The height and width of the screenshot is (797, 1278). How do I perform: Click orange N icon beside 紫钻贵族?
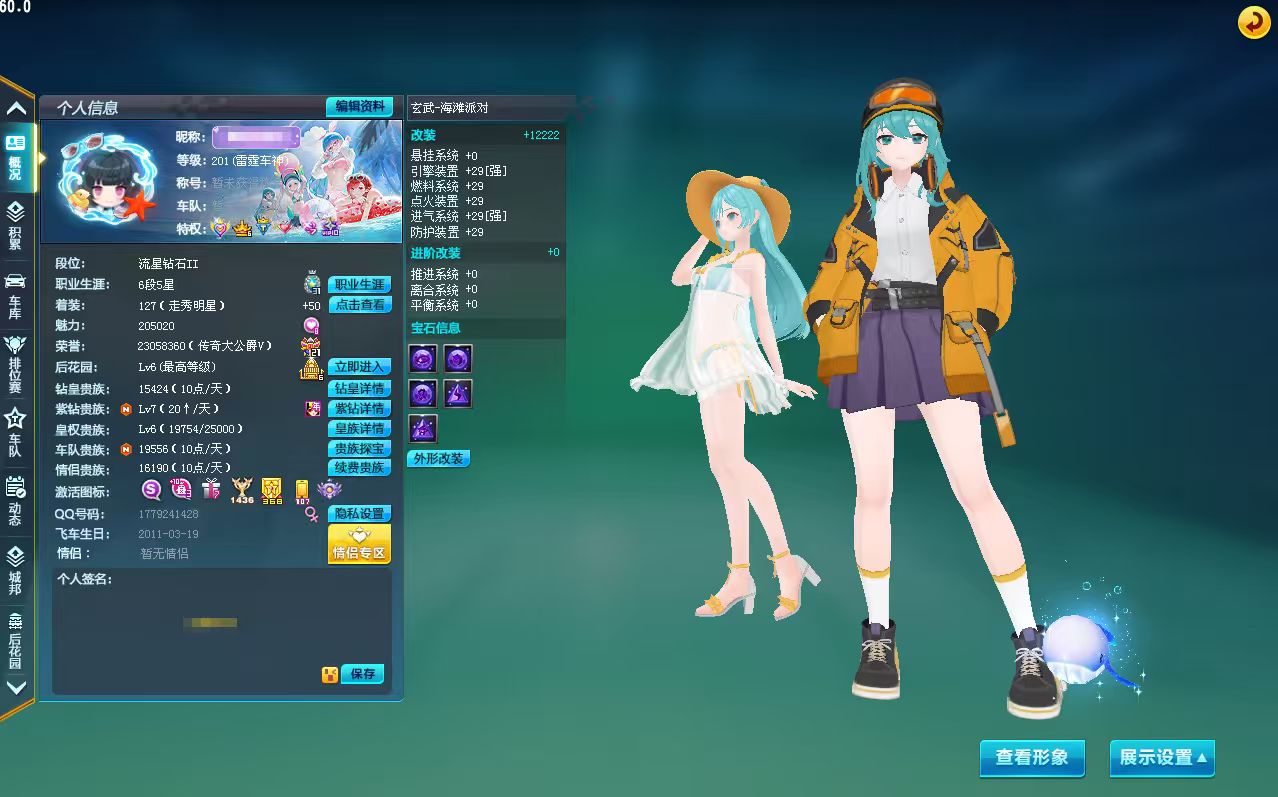coord(126,409)
